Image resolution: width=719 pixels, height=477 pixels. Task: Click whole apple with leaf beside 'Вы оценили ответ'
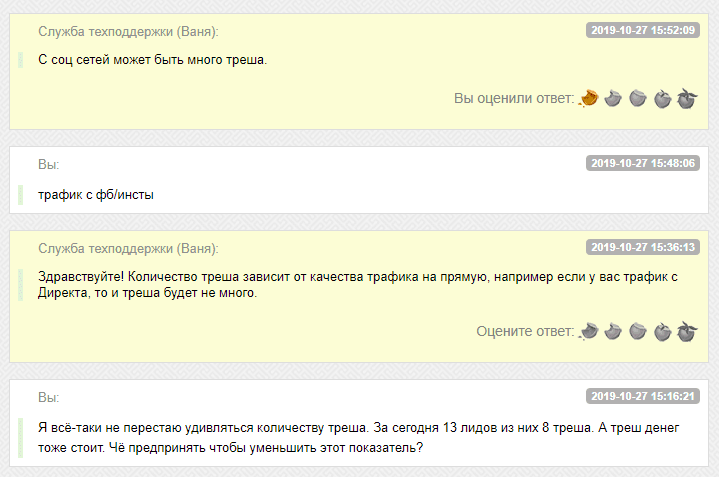(686, 98)
